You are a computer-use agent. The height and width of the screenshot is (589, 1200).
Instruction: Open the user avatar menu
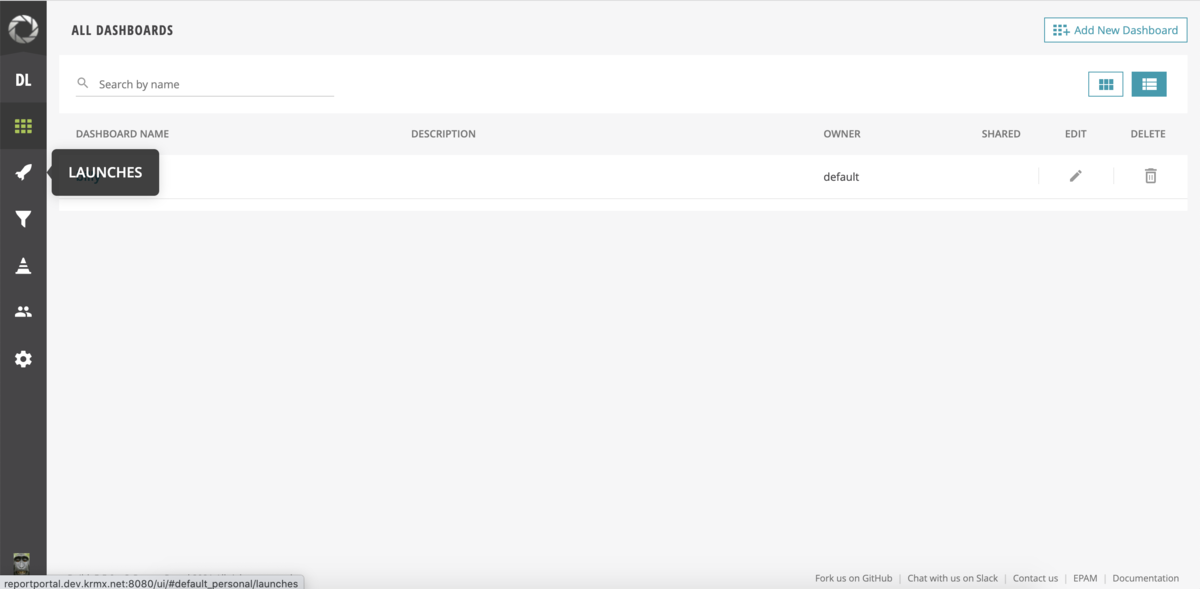pyautogui.click(x=22, y=563)
